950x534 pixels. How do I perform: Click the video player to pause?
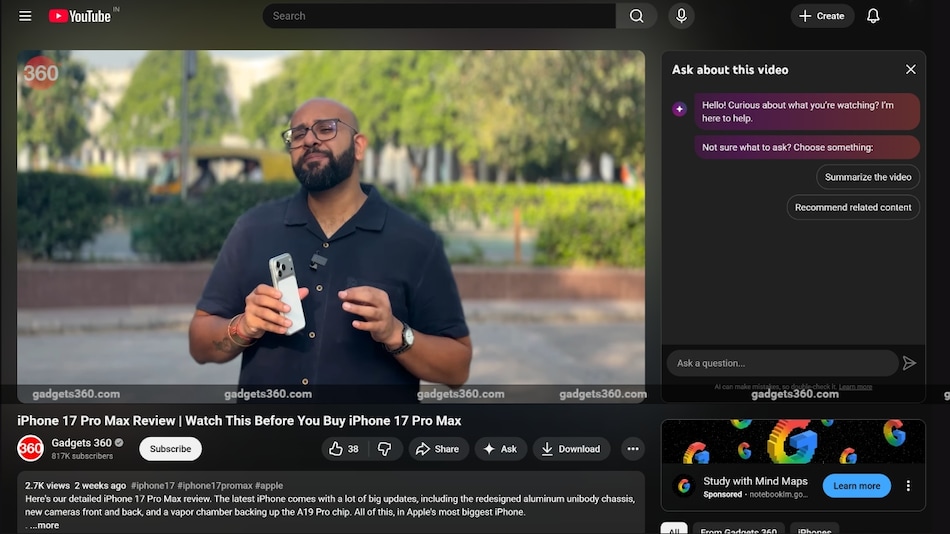331,226
